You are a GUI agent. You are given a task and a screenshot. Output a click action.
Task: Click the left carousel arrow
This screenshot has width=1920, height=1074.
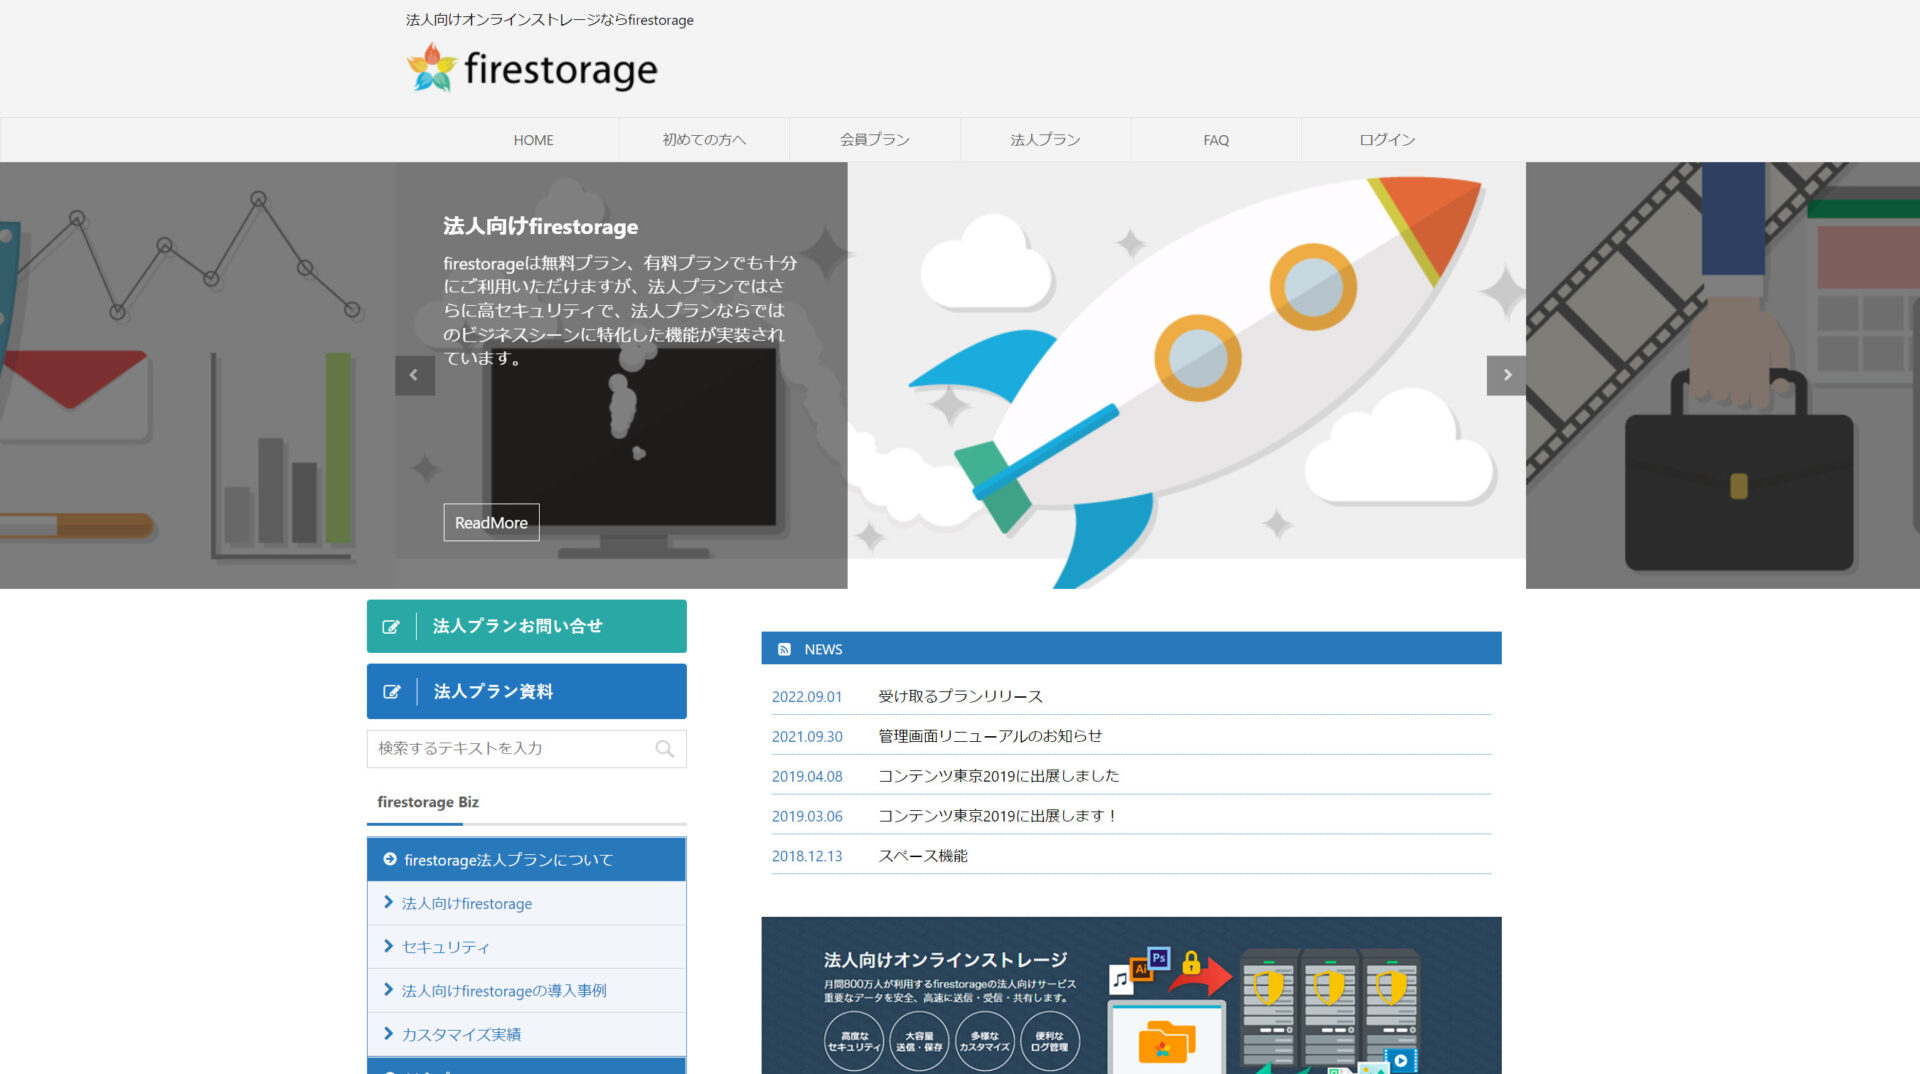[414, 375]
